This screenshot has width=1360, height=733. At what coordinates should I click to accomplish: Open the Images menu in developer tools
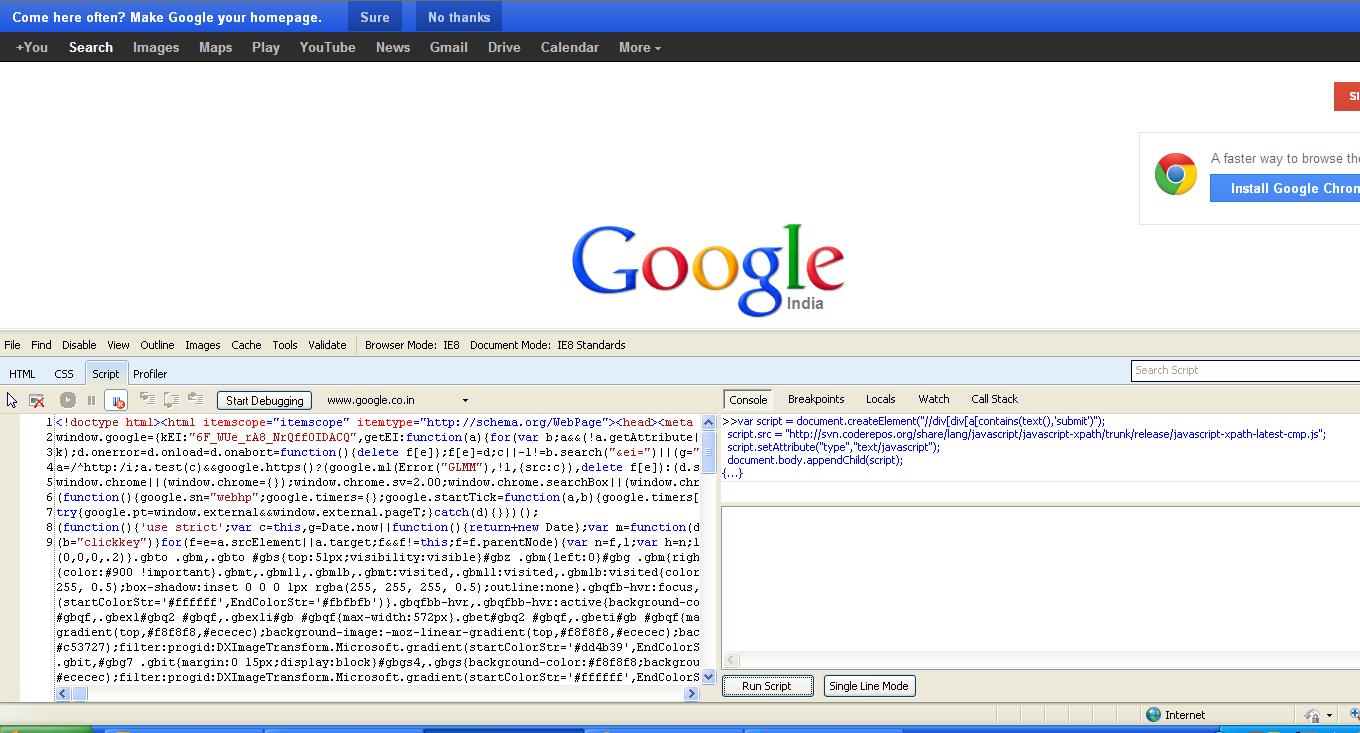203,345
